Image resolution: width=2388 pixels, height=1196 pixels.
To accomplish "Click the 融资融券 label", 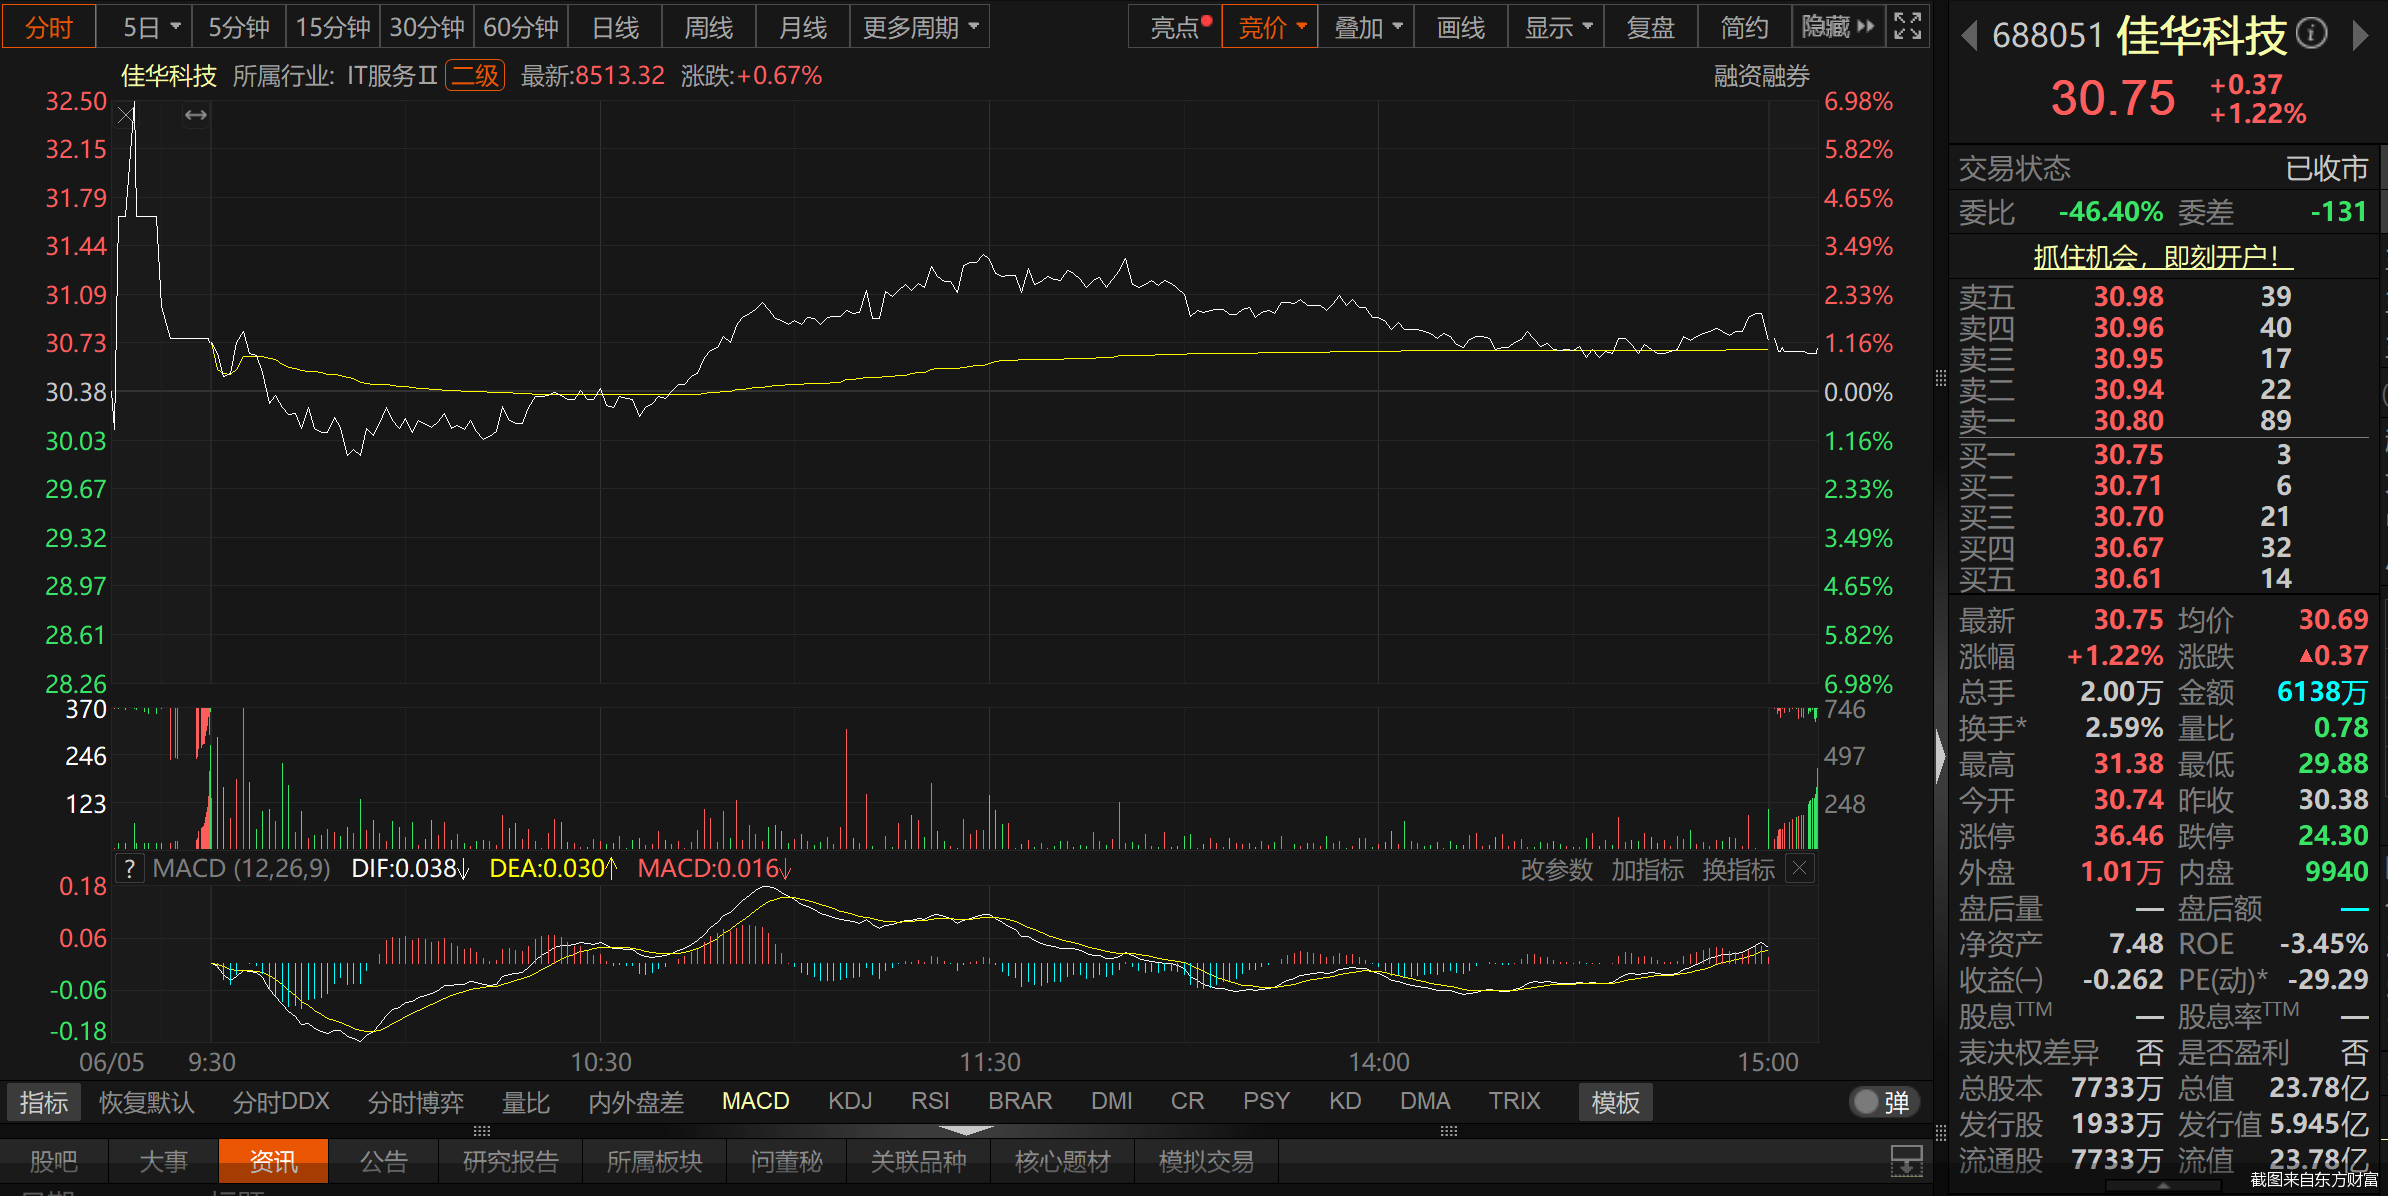I will pyautogui.click(x=1761, y=76).
